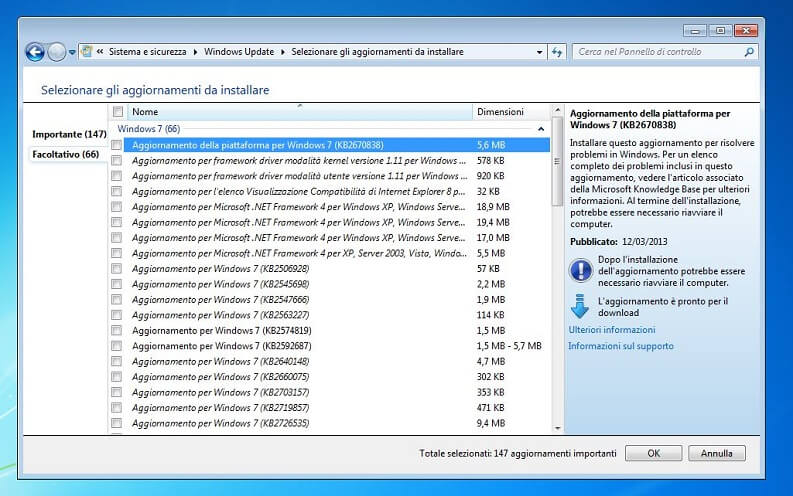
Task: Select 'Aggiornamento per Windows 7 (KB2563227)' row
Action: 329,315
